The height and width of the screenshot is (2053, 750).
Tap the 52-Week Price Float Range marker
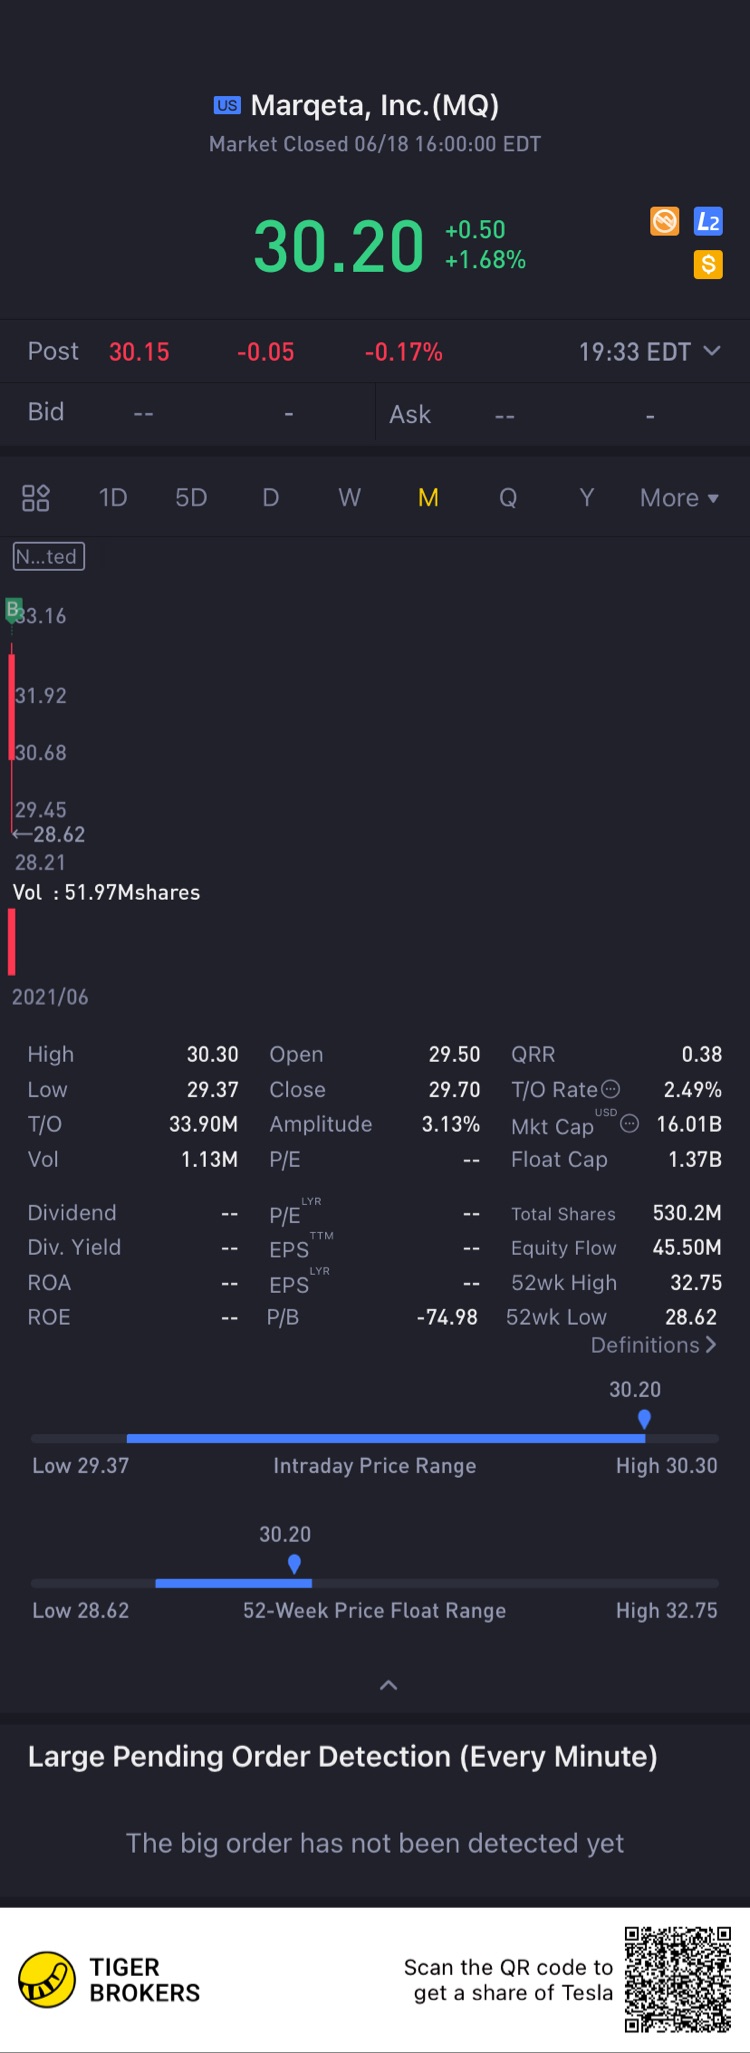[294, 1564]
